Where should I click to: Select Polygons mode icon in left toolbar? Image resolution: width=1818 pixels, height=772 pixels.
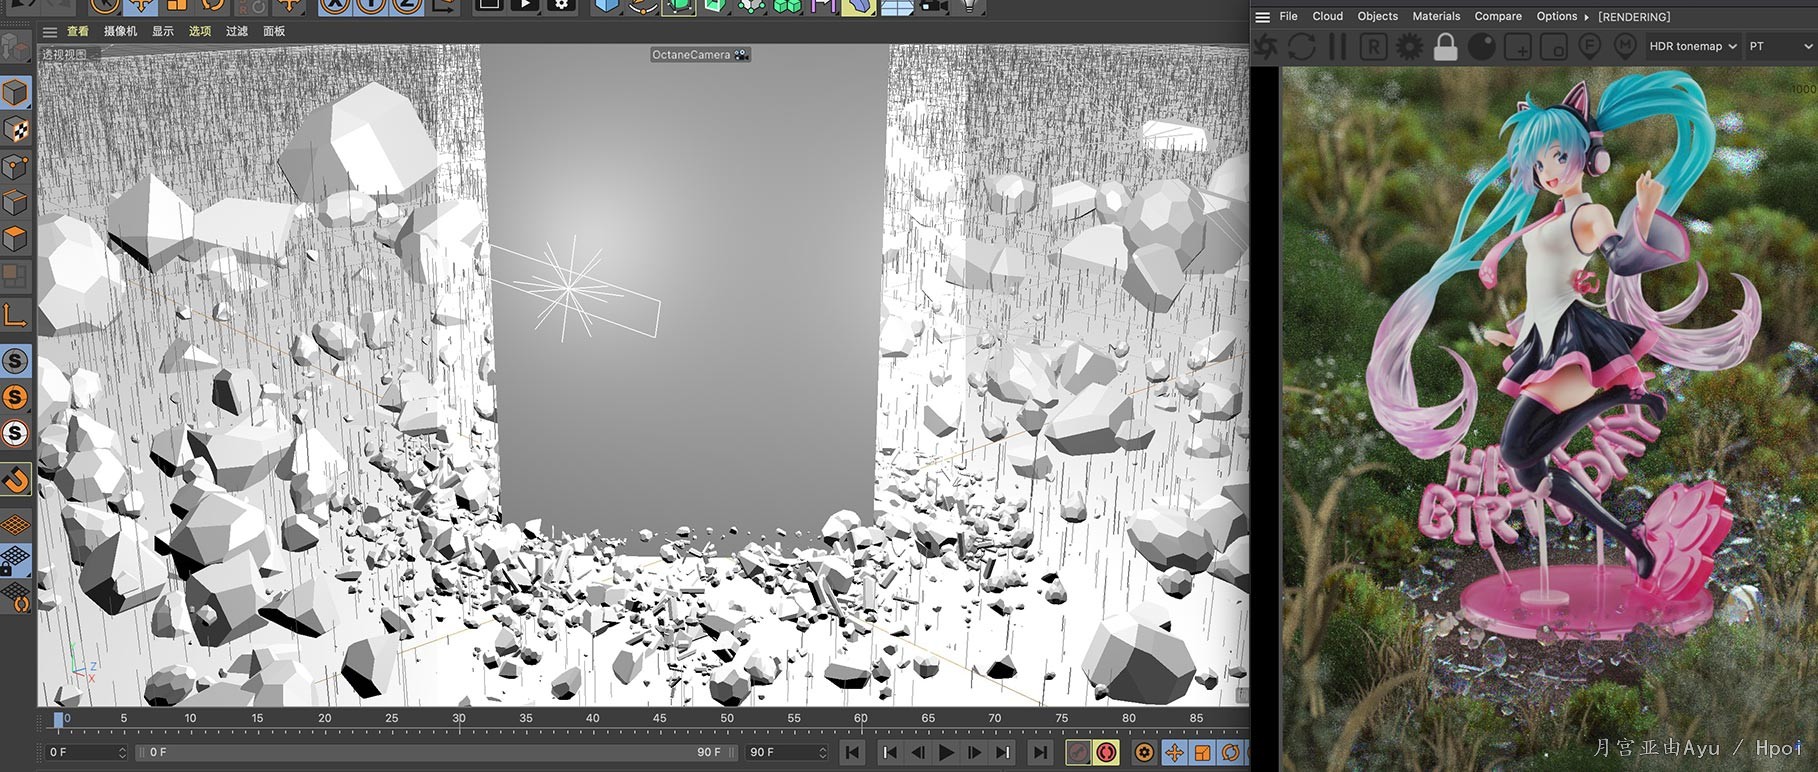[15, 238]
